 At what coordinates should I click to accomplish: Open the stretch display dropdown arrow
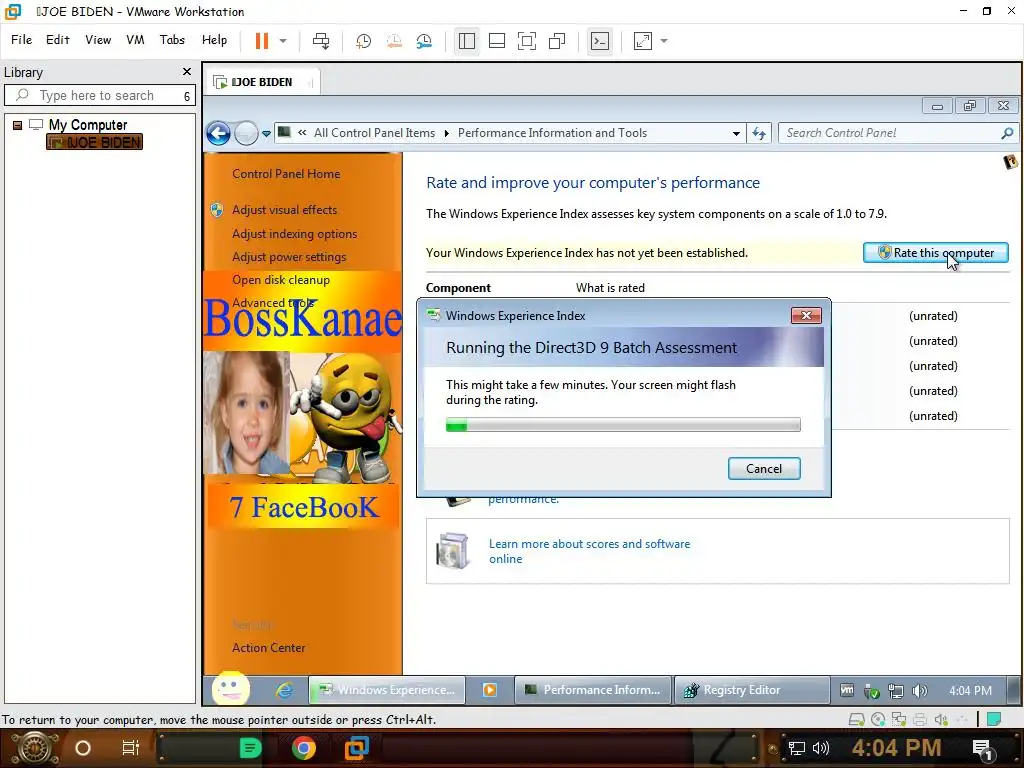point(664,40)
